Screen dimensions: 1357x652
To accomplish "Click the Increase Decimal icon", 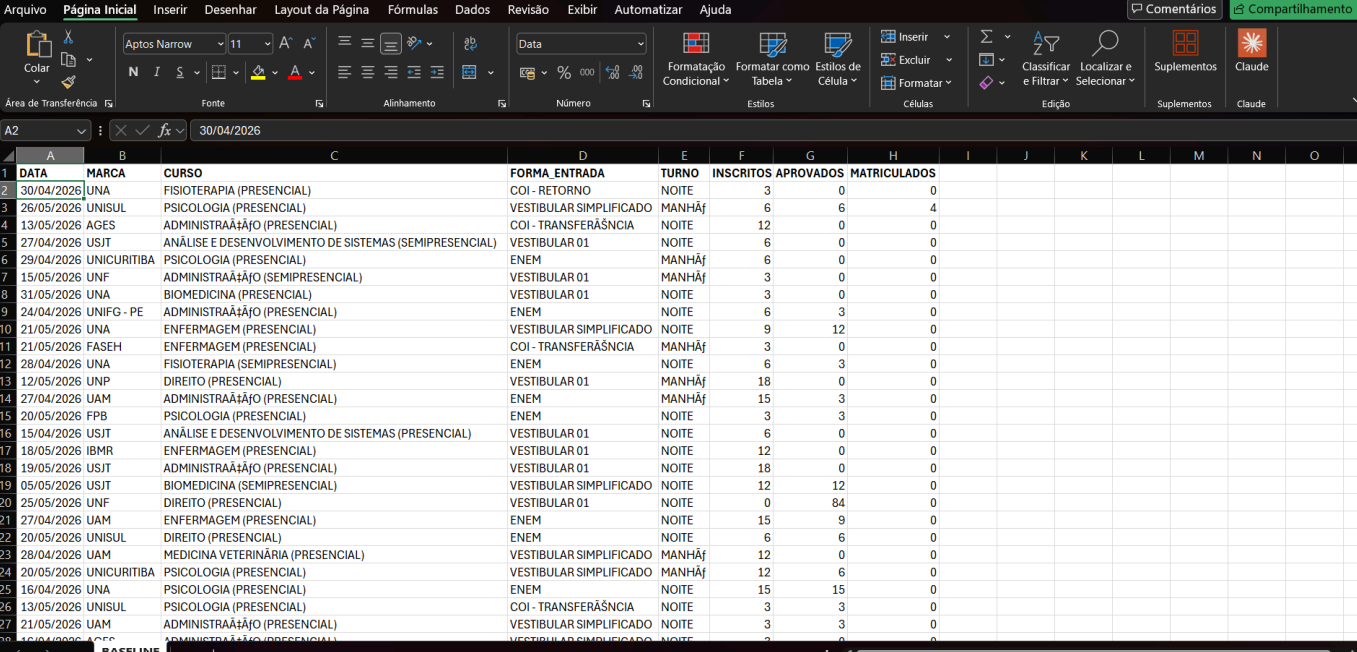I will pos(612,72).
